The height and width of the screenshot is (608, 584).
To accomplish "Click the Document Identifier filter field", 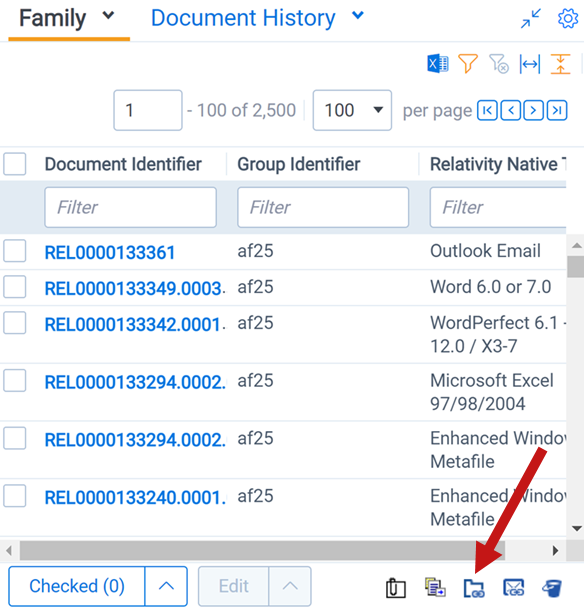I will coord(130,207).
